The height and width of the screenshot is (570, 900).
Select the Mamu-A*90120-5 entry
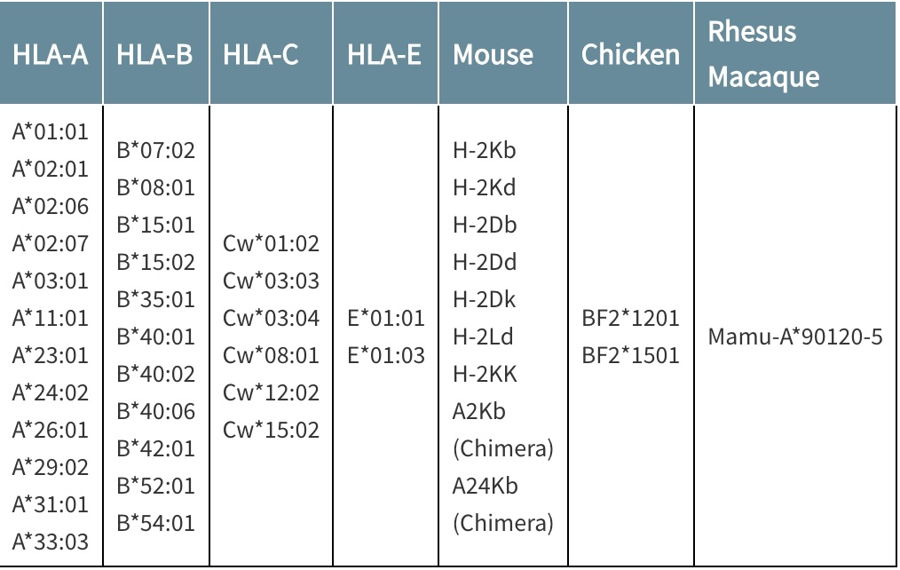(795, 336)
